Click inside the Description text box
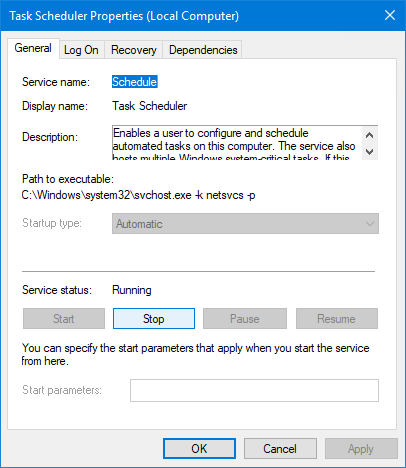Screen dimensions: 406x468 click(x=237, y=143)
